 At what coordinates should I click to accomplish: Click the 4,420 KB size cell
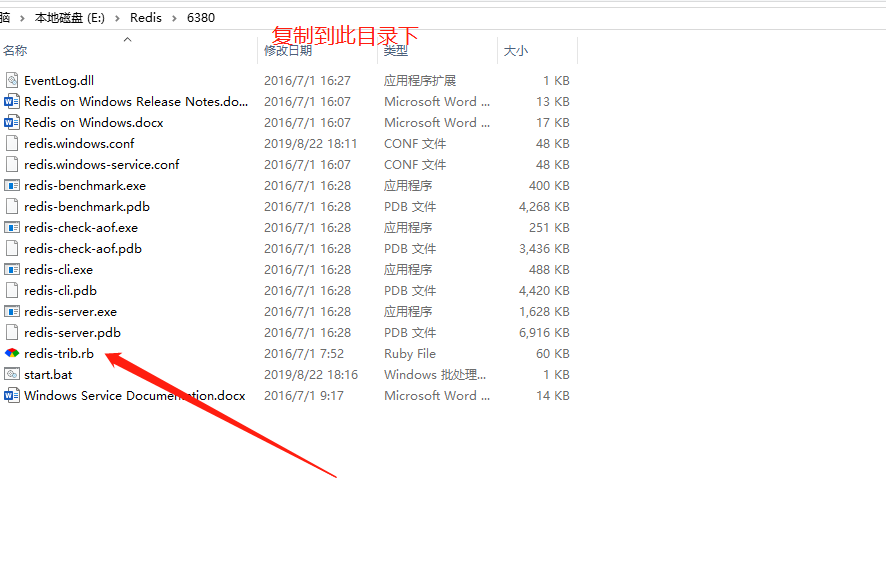tap(544, 290)
